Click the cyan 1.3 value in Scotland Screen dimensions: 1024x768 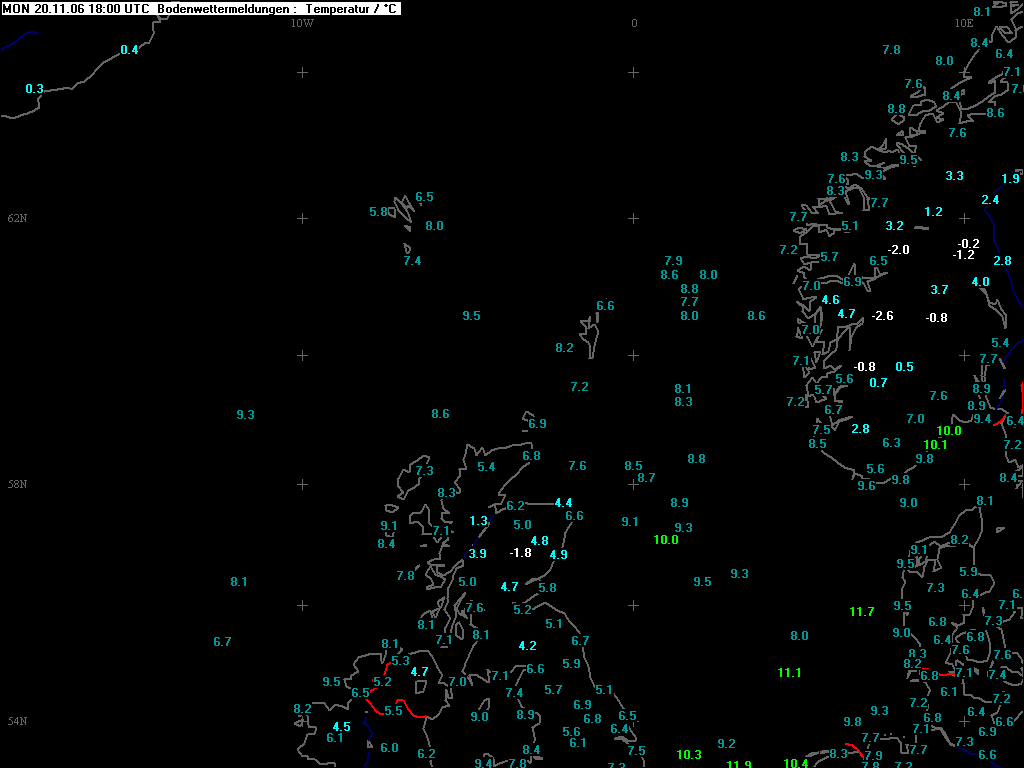tap(478, 521)
